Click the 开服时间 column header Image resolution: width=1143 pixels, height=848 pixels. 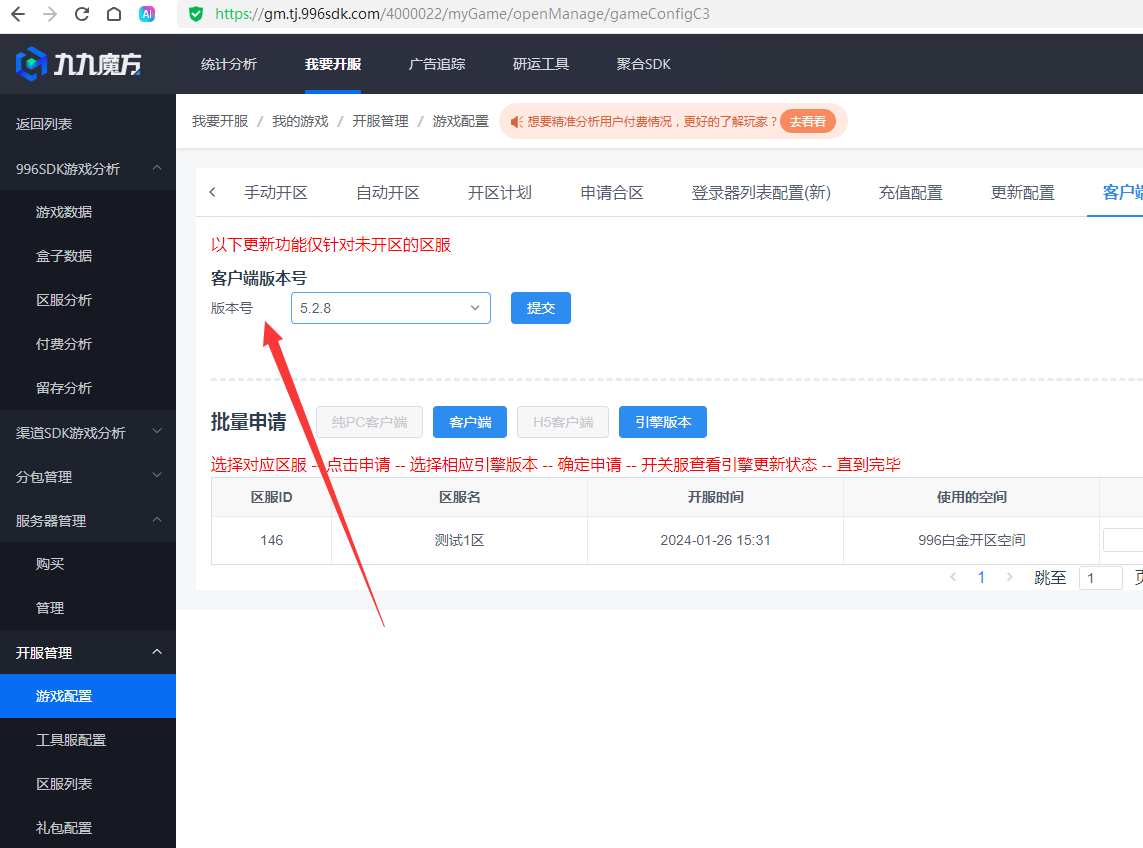tap(715, 497)
